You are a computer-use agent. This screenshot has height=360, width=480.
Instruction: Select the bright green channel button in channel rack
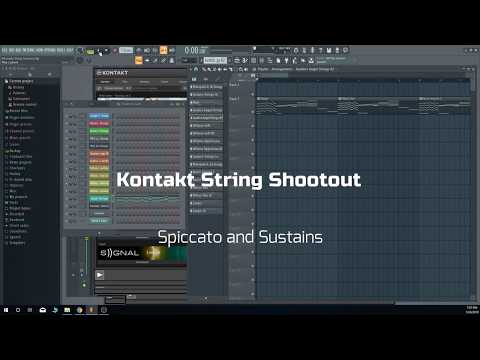pyautogui.click(x=99, y=131)
